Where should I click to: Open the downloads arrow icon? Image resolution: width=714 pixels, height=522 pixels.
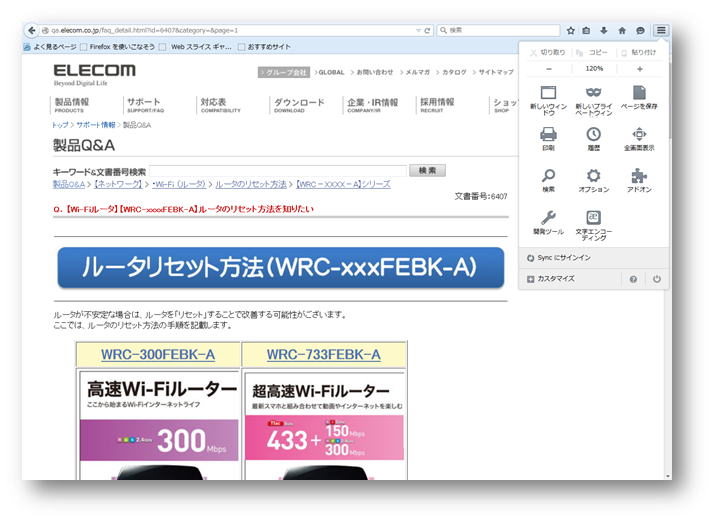click(604, 31)
